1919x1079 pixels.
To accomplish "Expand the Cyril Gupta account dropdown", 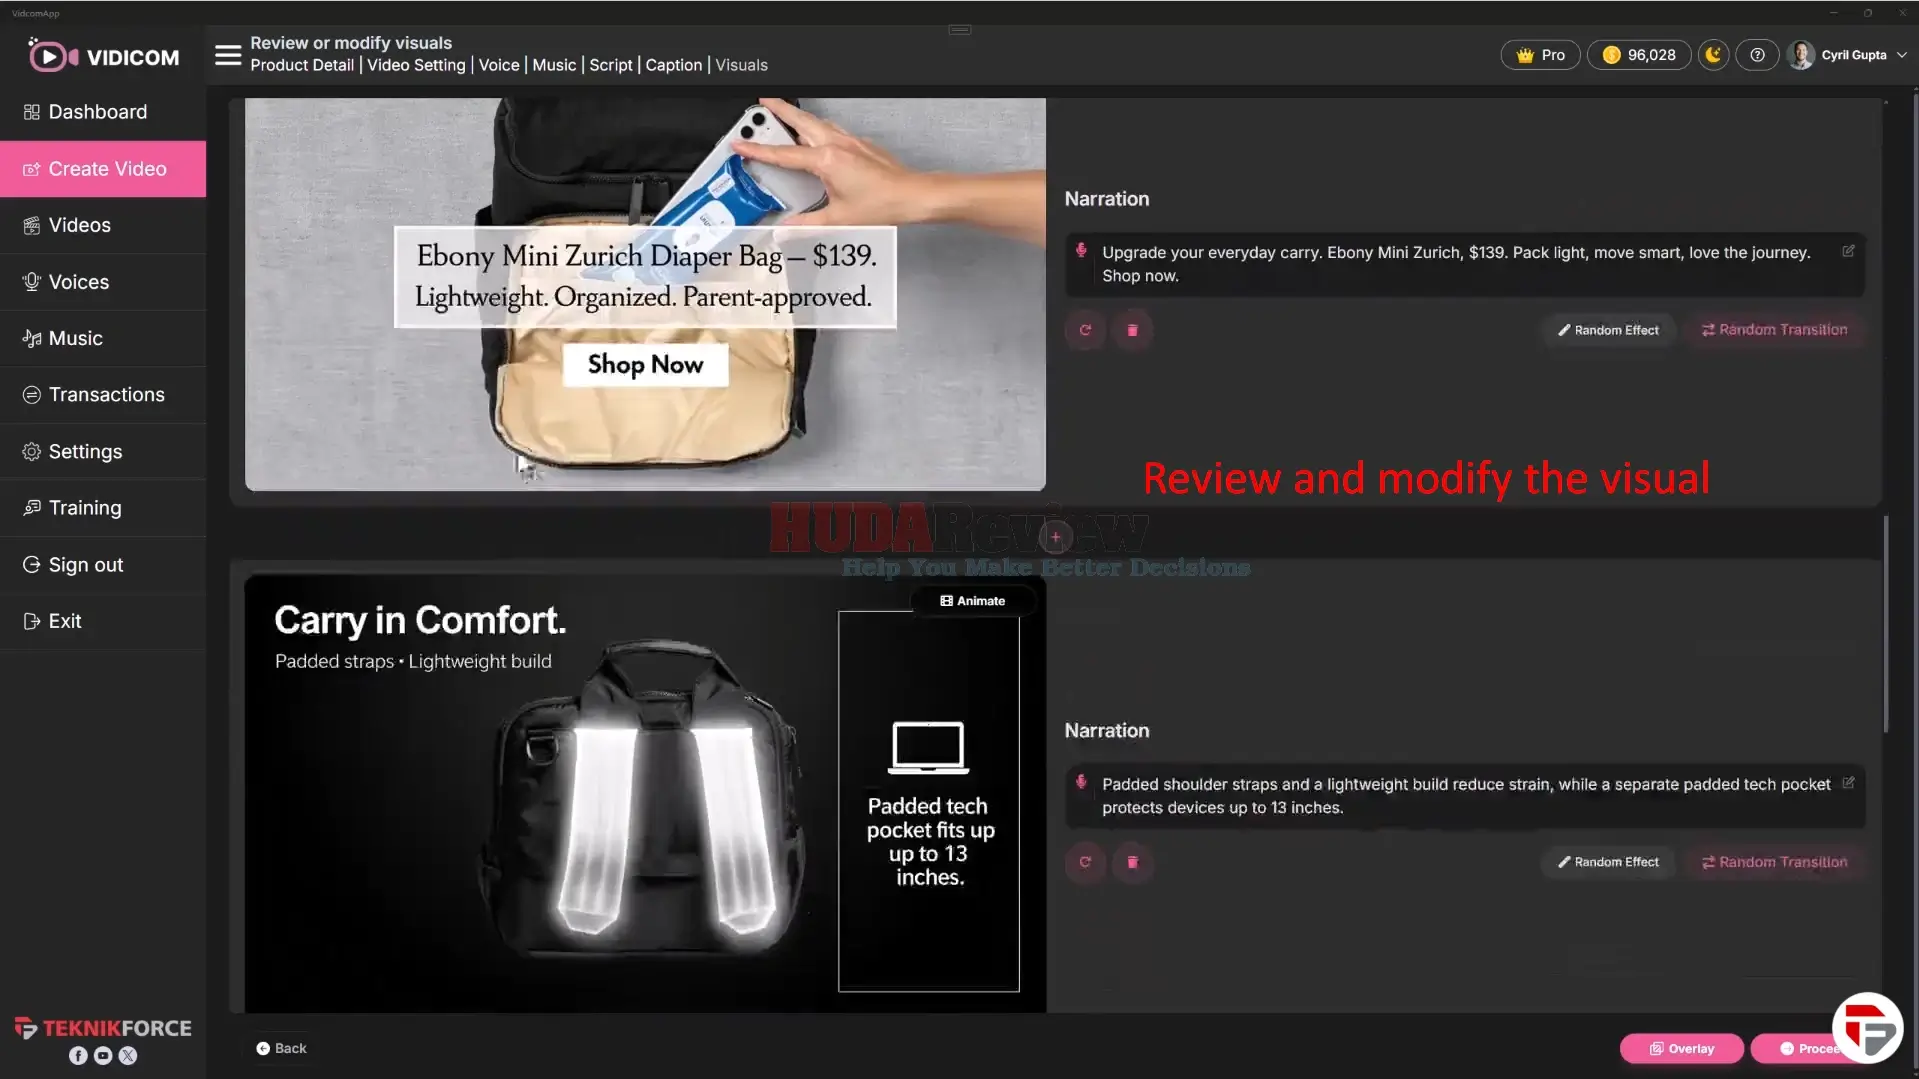I will coord(1901,55).
